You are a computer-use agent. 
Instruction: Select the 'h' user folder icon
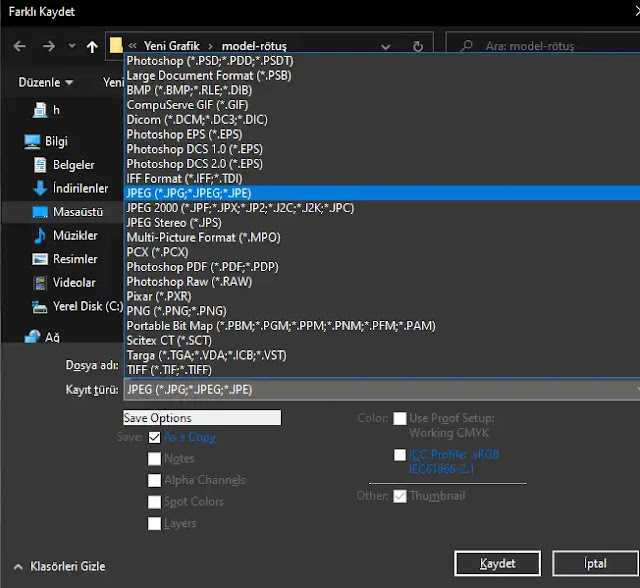pos(40,110)
